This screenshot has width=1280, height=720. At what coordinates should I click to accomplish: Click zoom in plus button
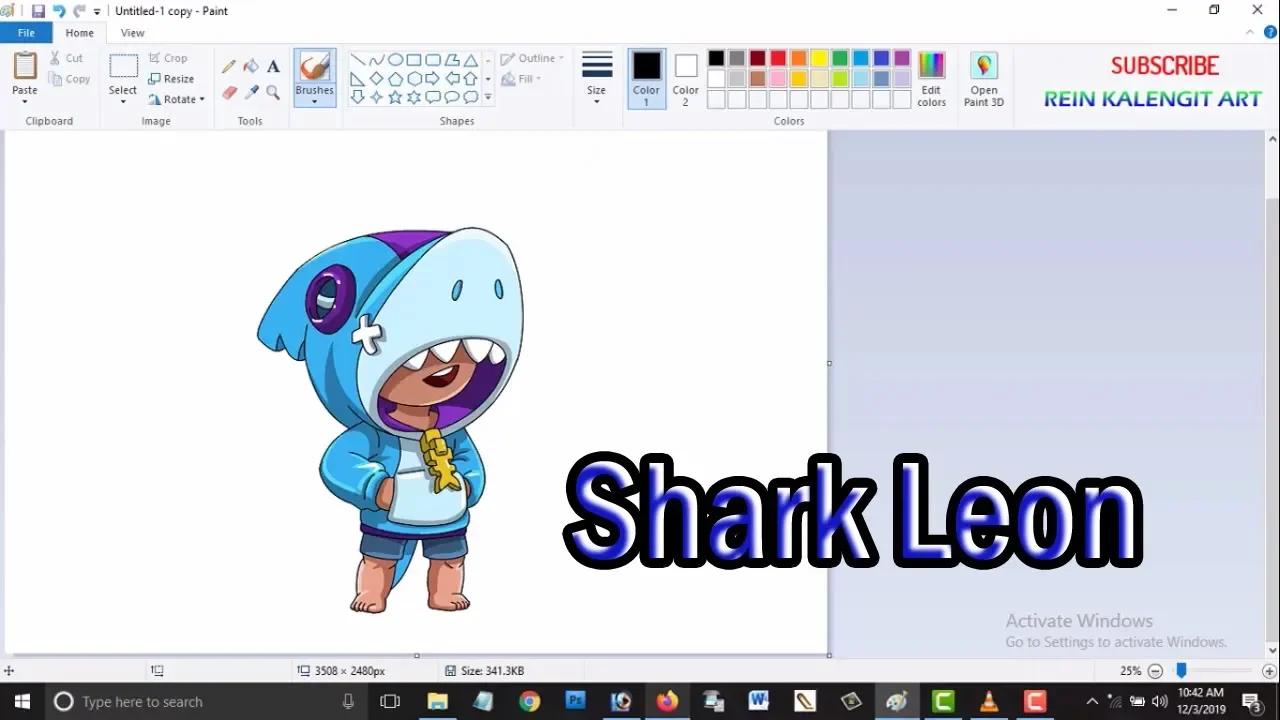point(1269,671)
